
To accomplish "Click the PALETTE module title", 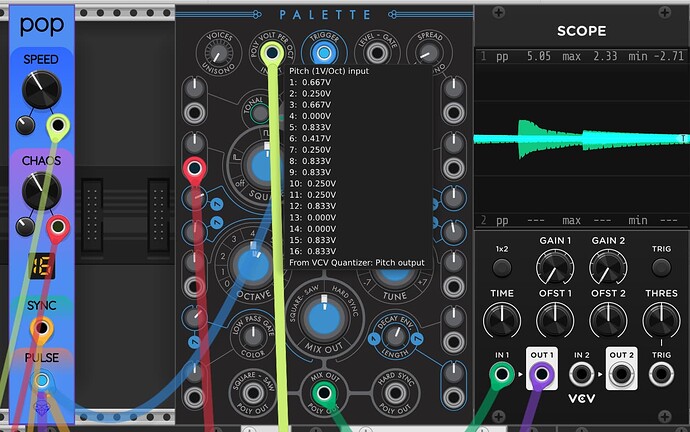I will tap(324, 15).
